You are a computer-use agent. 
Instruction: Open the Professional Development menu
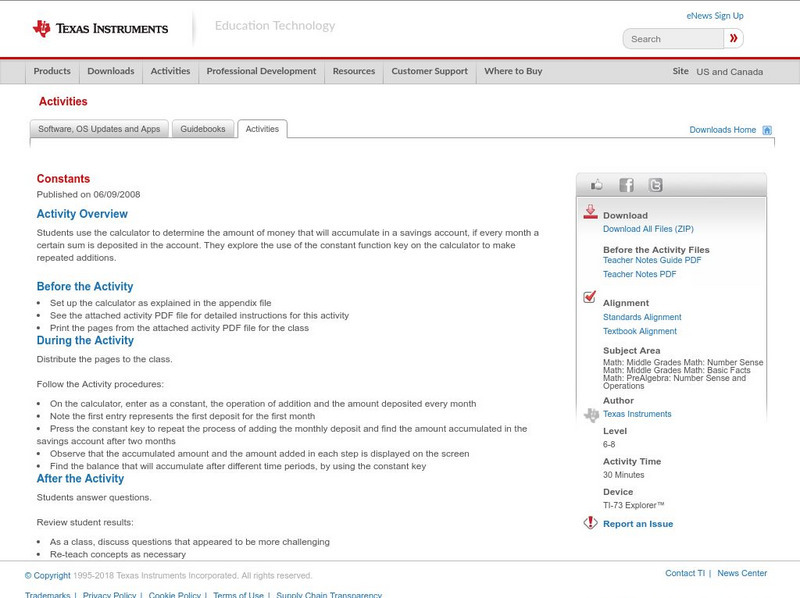pyautogui.click(x=261, y=71)
